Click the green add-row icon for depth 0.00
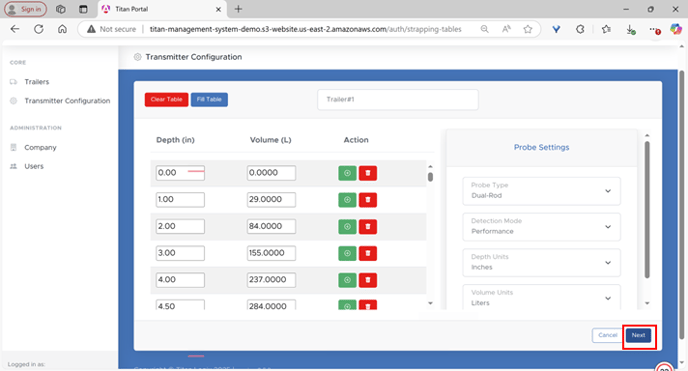 [347, 173]
